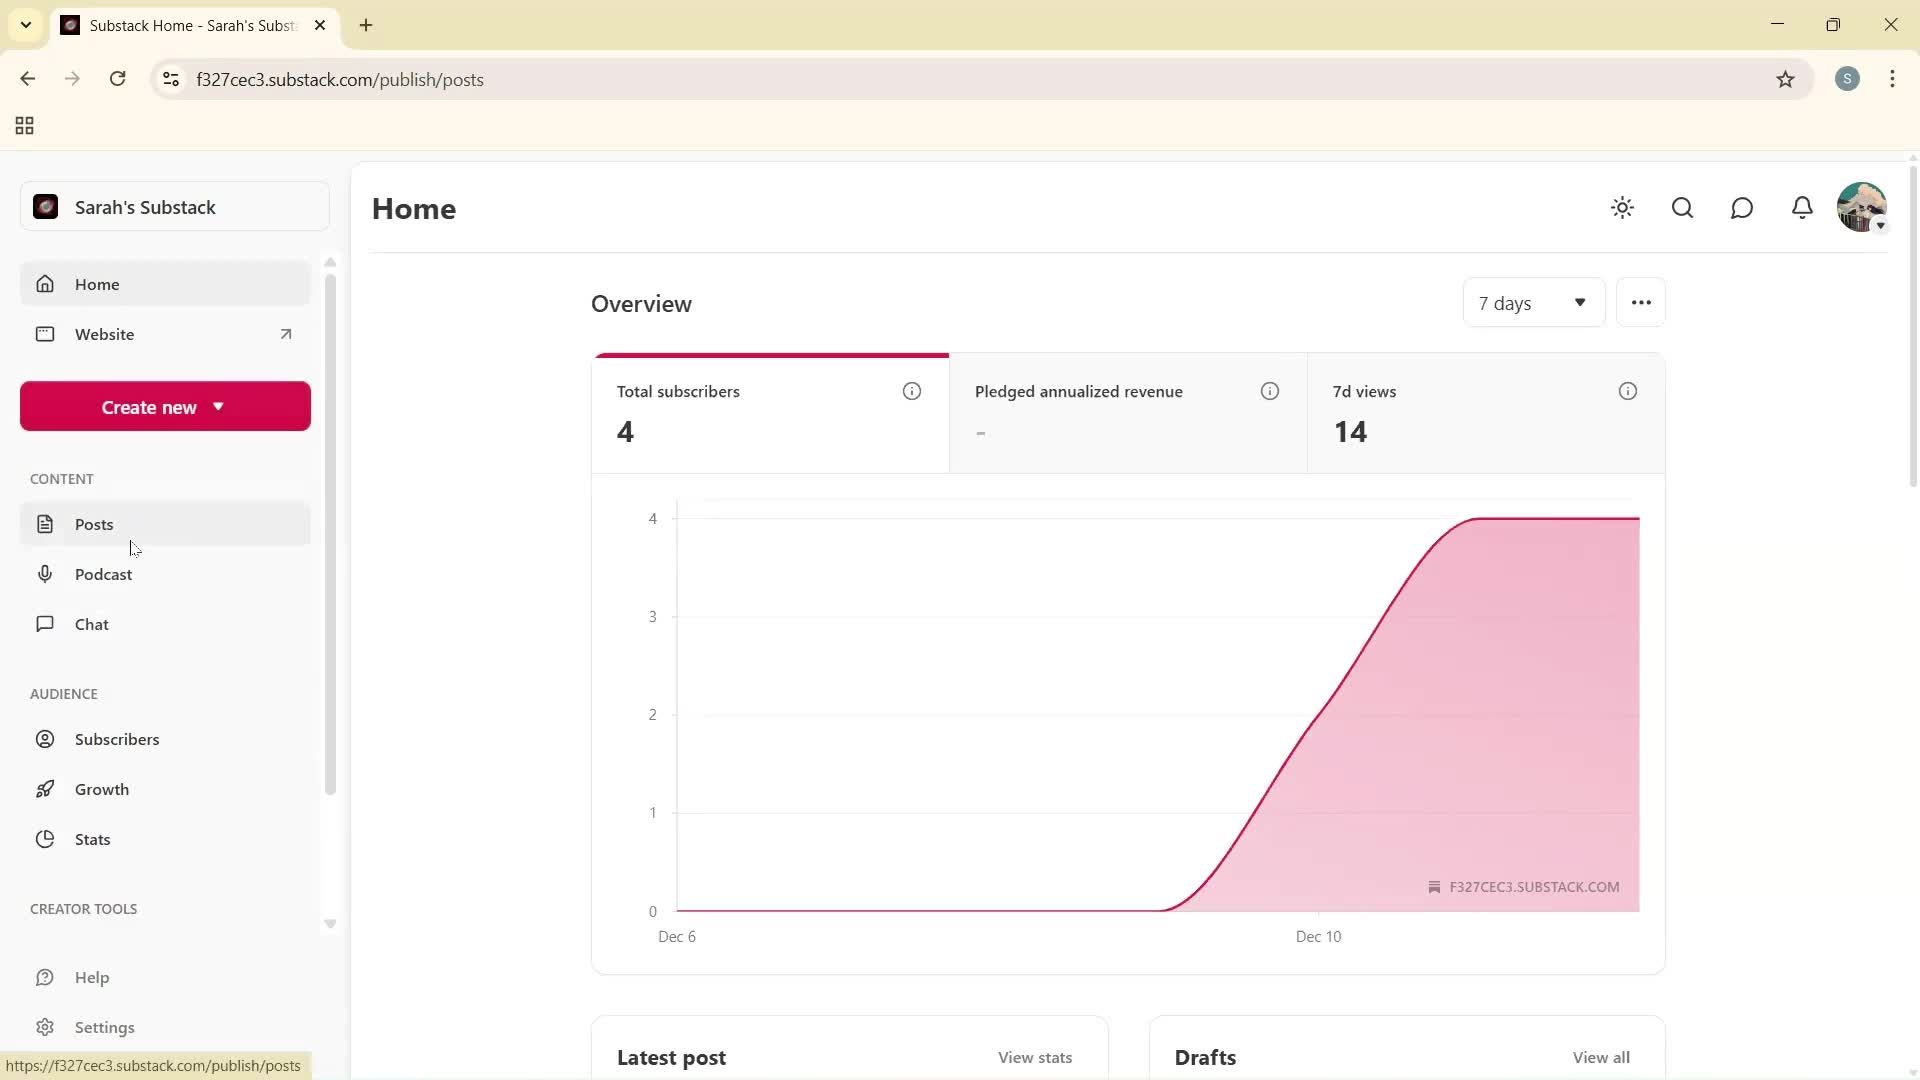Image resolution: width=1920 pixels, height=1080 pixels.
Task: Open the Overview three-dot options menu
Action: [x=1640, y=301]
